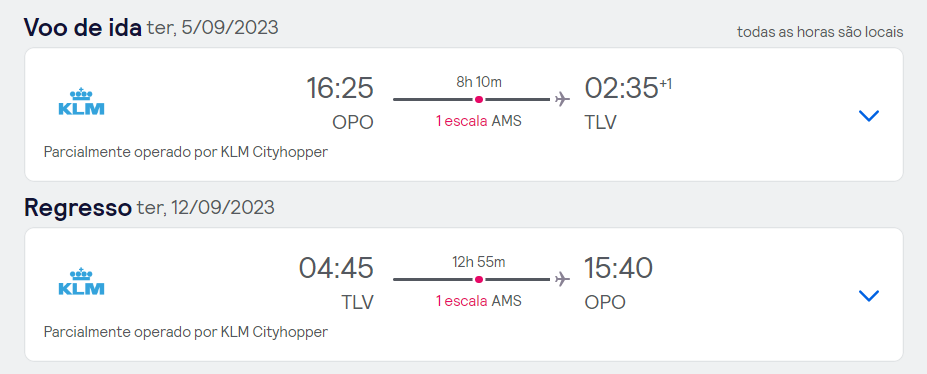Click the 8h 10m duration text

coord(479,82)
